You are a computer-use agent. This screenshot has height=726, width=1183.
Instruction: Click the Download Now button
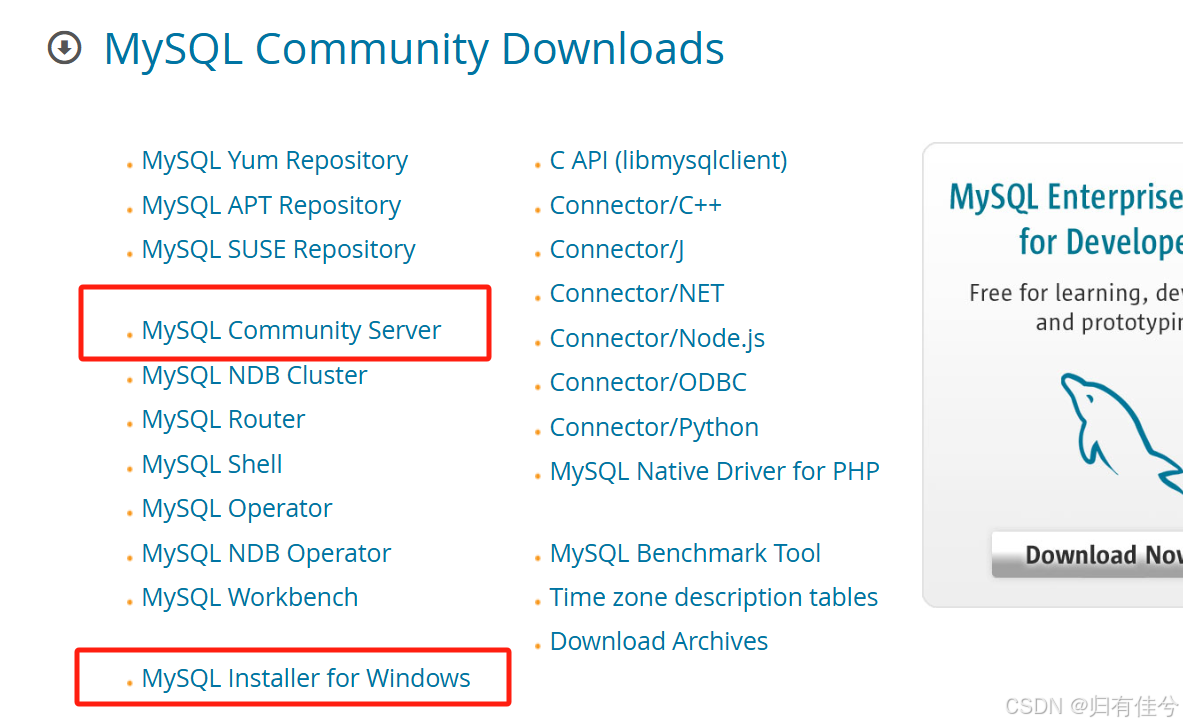click(1087, 555)
